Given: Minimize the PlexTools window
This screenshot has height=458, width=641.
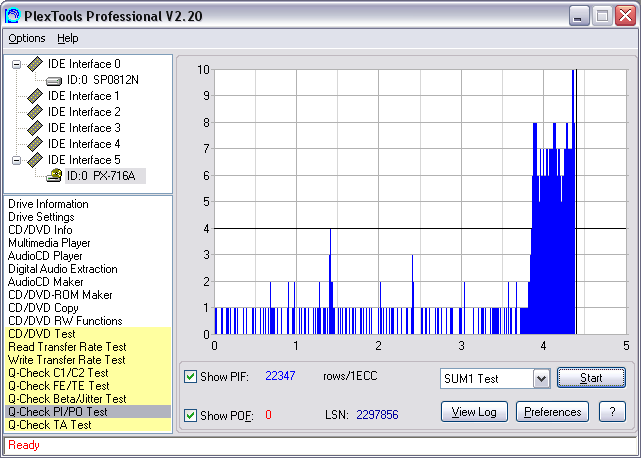Looking at the screenshot, I should (578, 16).
